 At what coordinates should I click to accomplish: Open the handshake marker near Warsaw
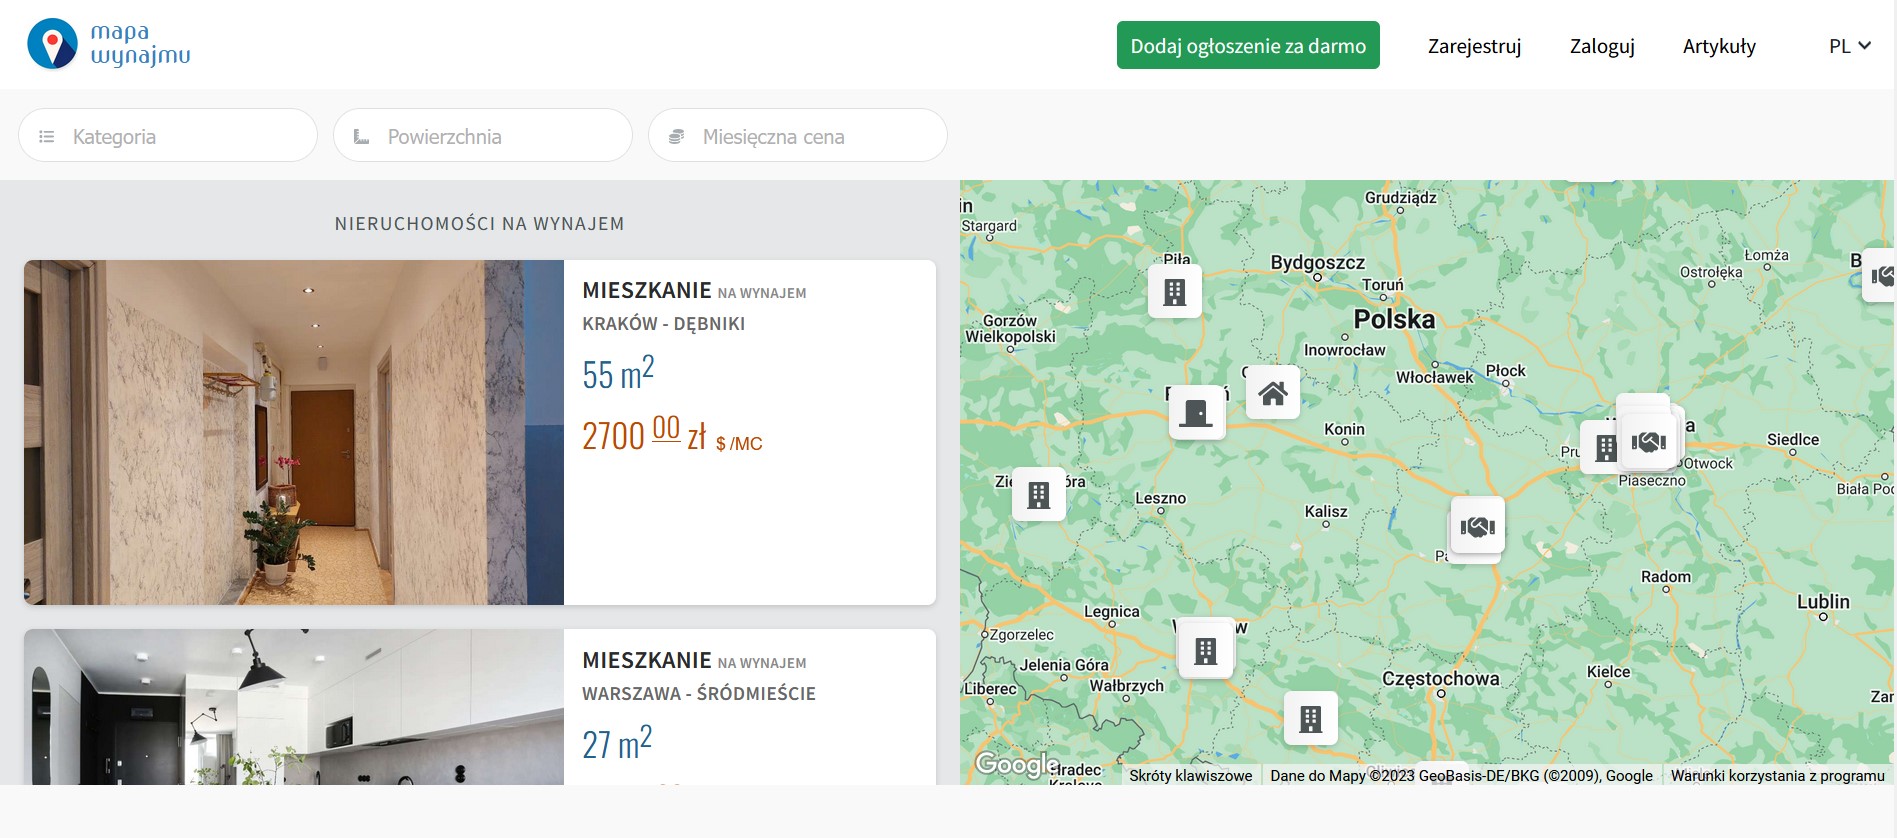(1649, 441)
